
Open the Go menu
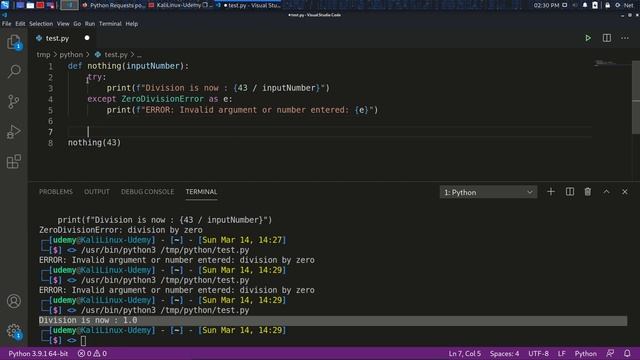click(x=77, y=24)
